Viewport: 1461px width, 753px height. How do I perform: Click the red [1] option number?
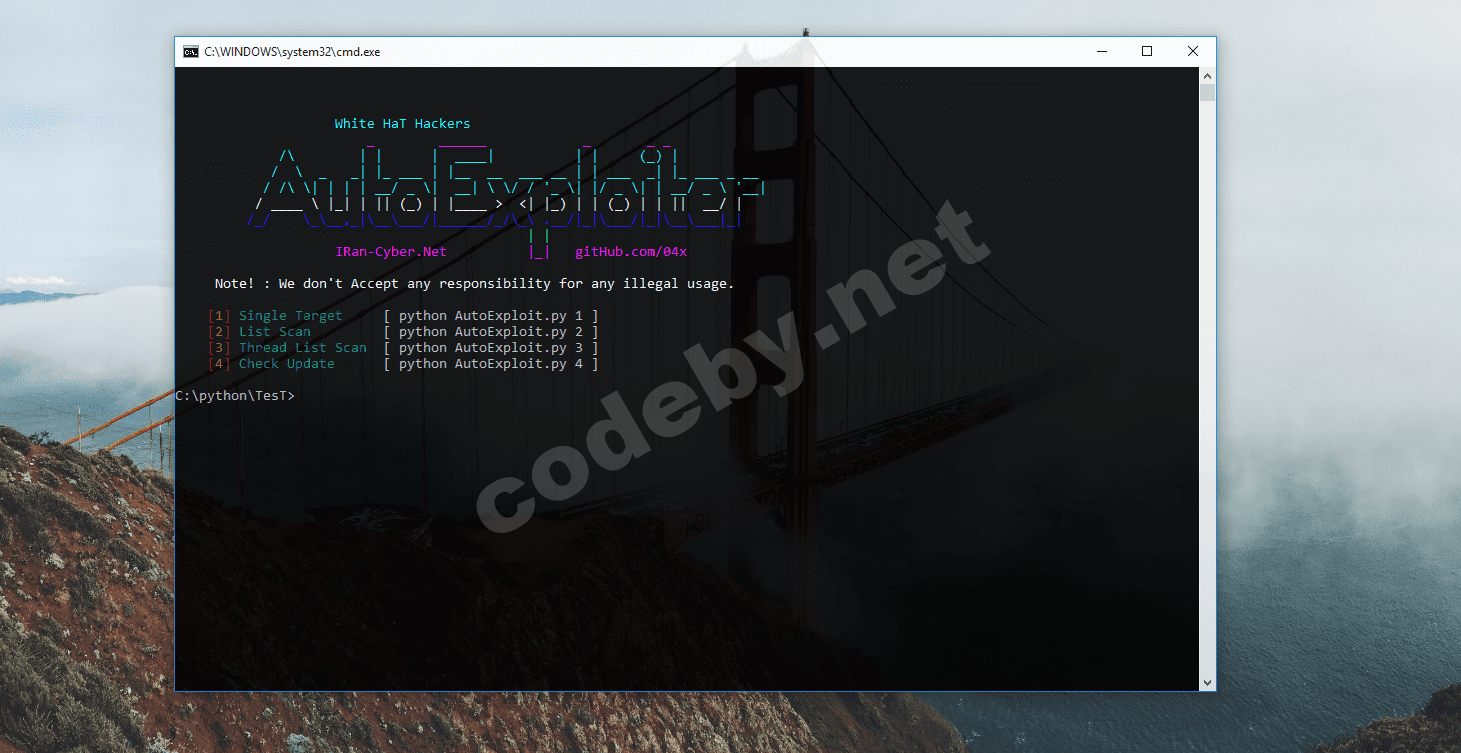point(219,316)
